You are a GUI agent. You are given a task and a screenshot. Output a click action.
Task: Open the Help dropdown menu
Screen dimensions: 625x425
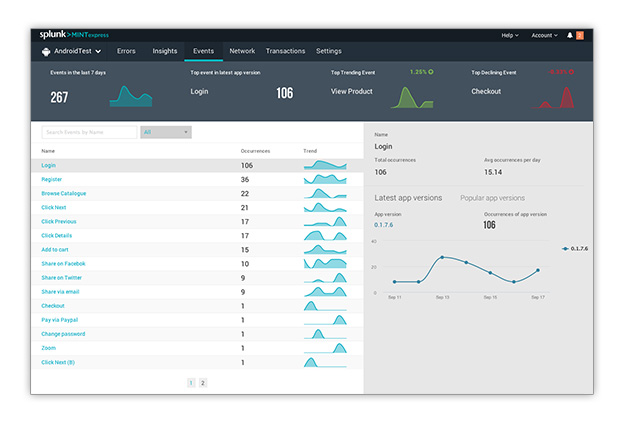[x=510, y=35]
